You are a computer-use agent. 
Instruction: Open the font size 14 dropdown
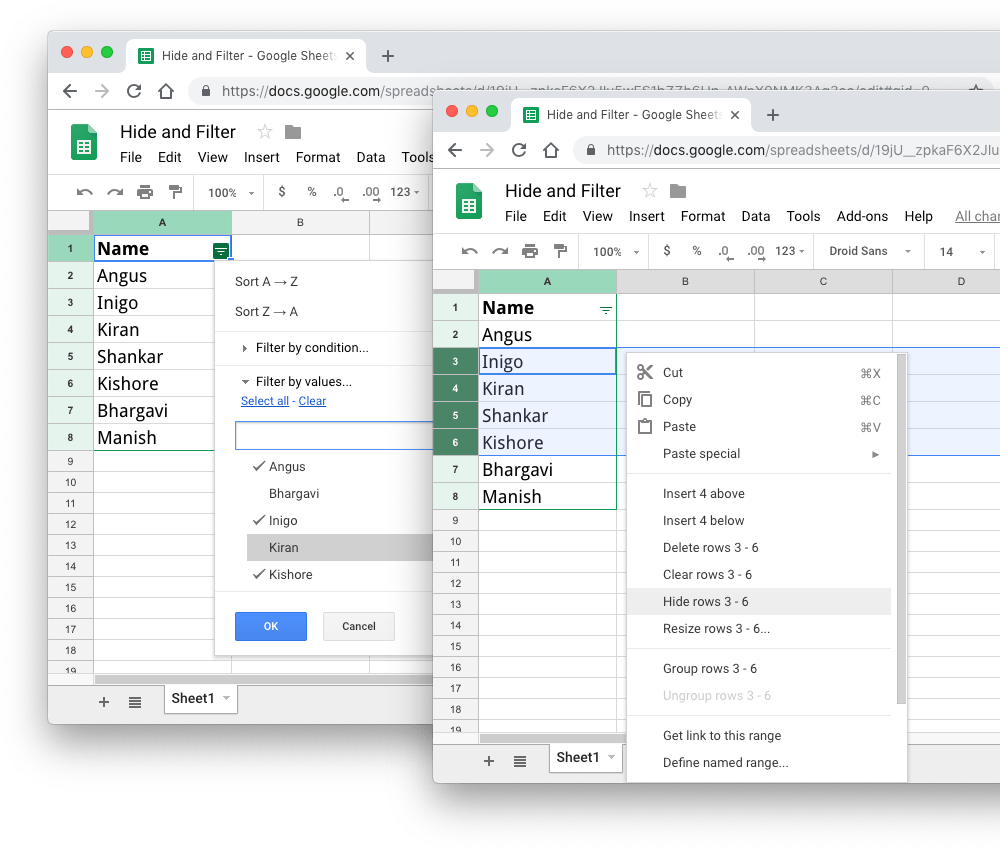click(962, 252)
